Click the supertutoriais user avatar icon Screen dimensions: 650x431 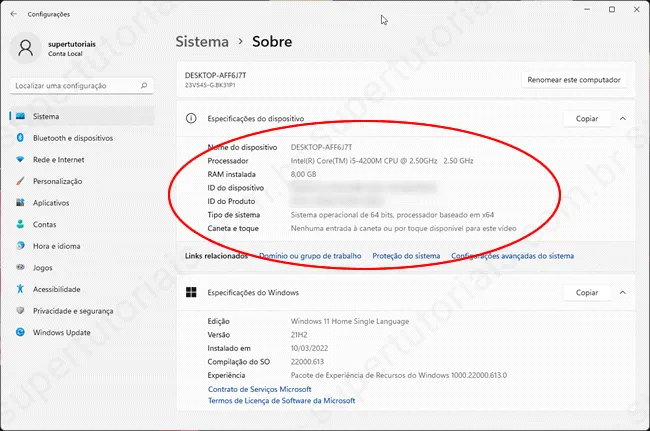tap(25, 48)
